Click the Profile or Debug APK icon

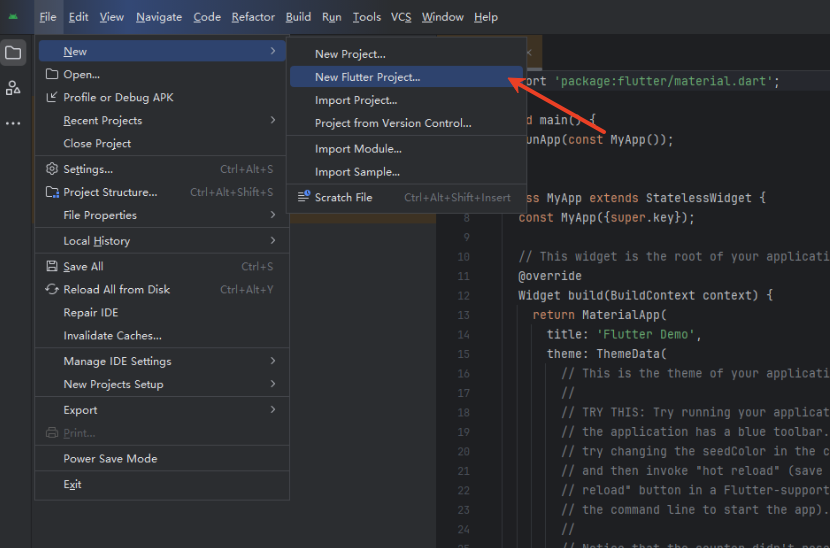tap(52, 97)
